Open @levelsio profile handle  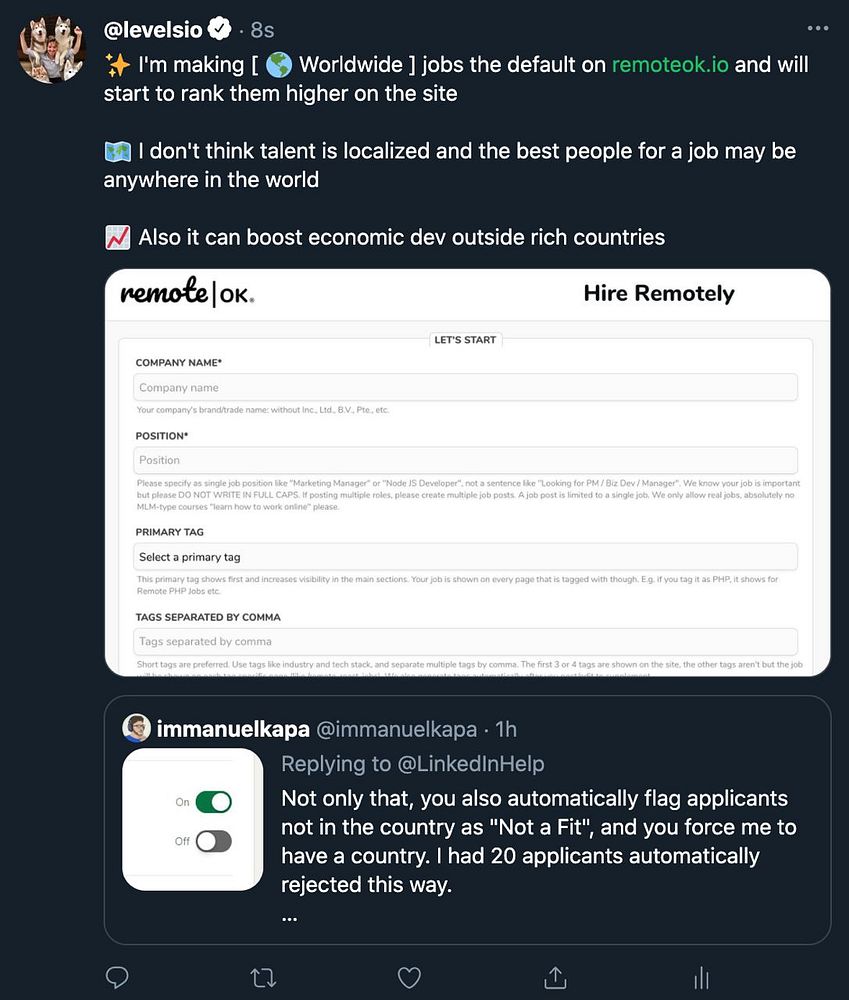coord(153,29)
